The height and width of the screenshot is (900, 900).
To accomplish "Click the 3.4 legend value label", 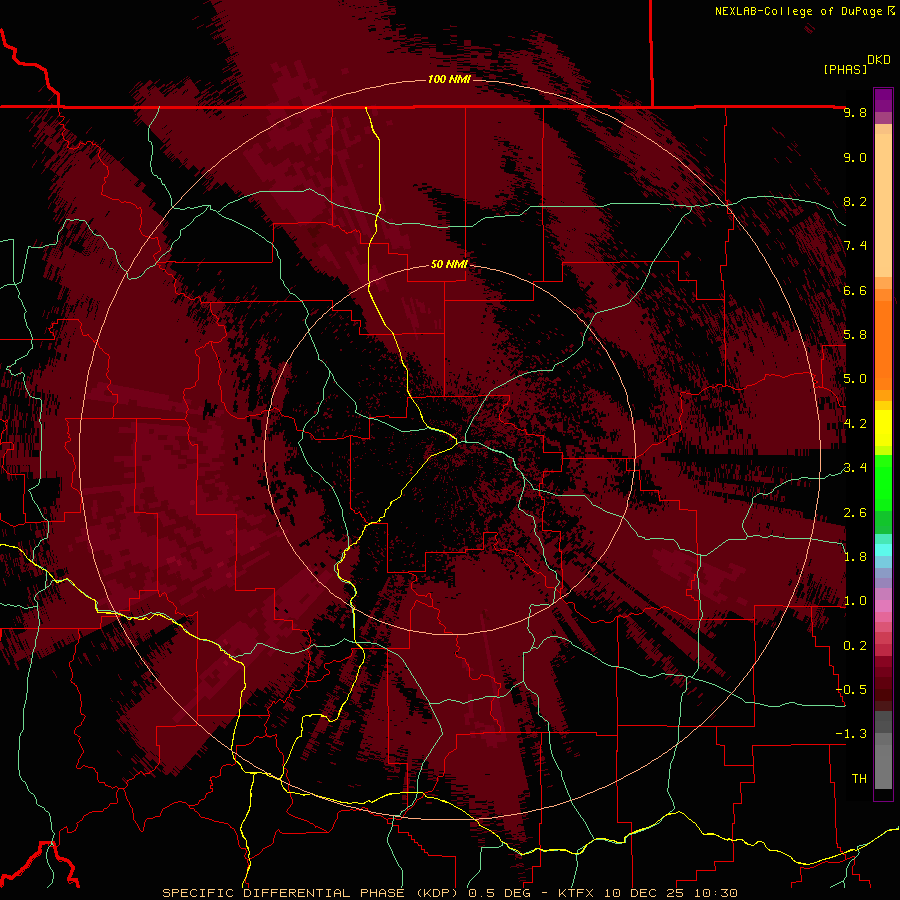I will coord(855,468).
